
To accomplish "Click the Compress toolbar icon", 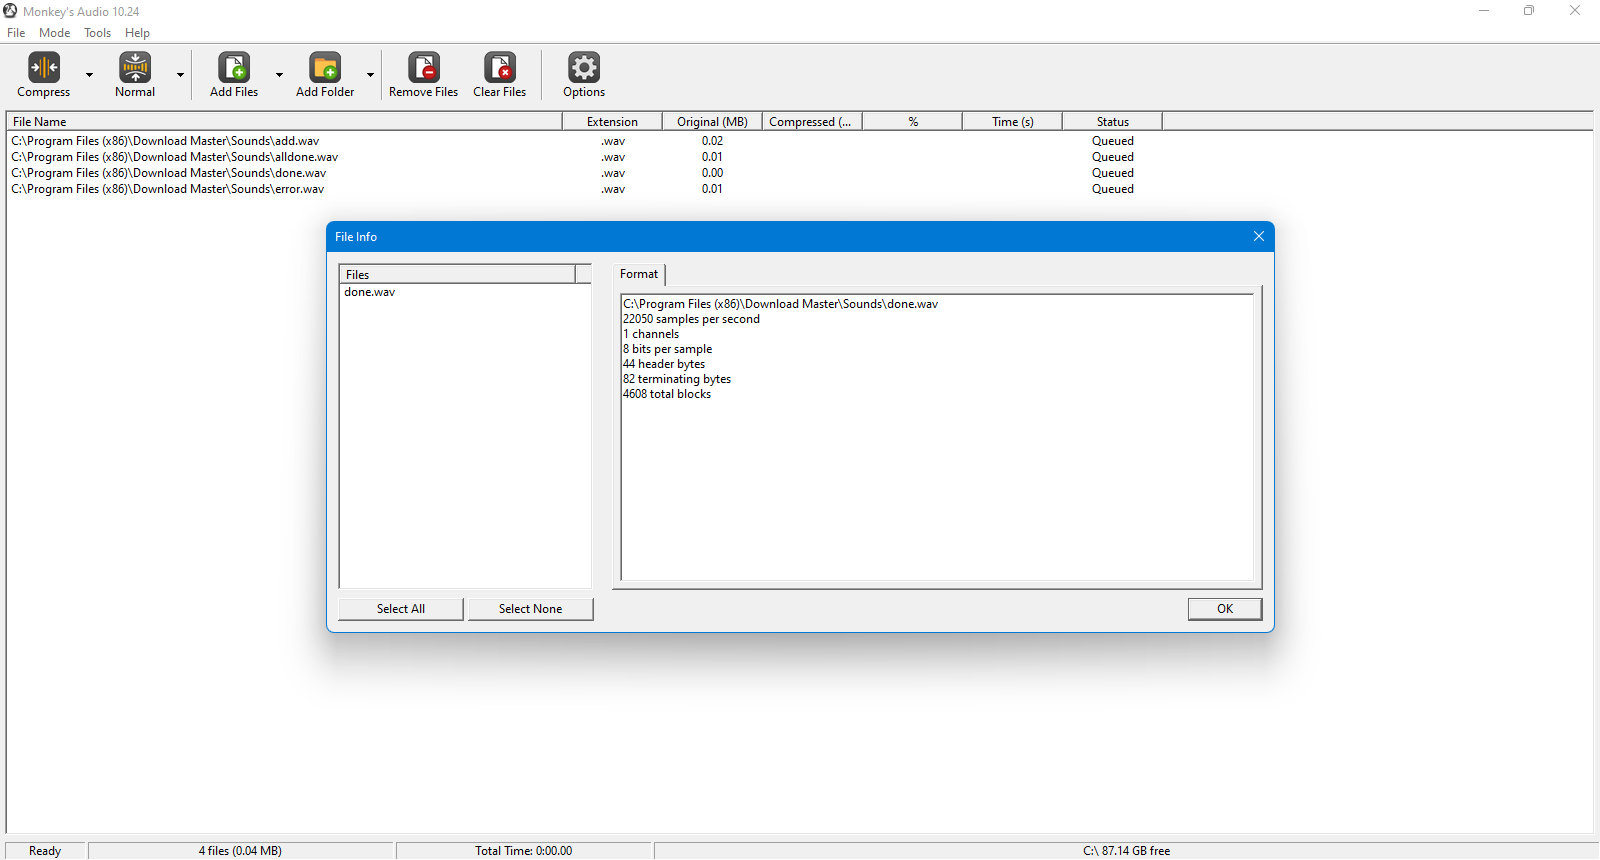I will tap(44, 67).
